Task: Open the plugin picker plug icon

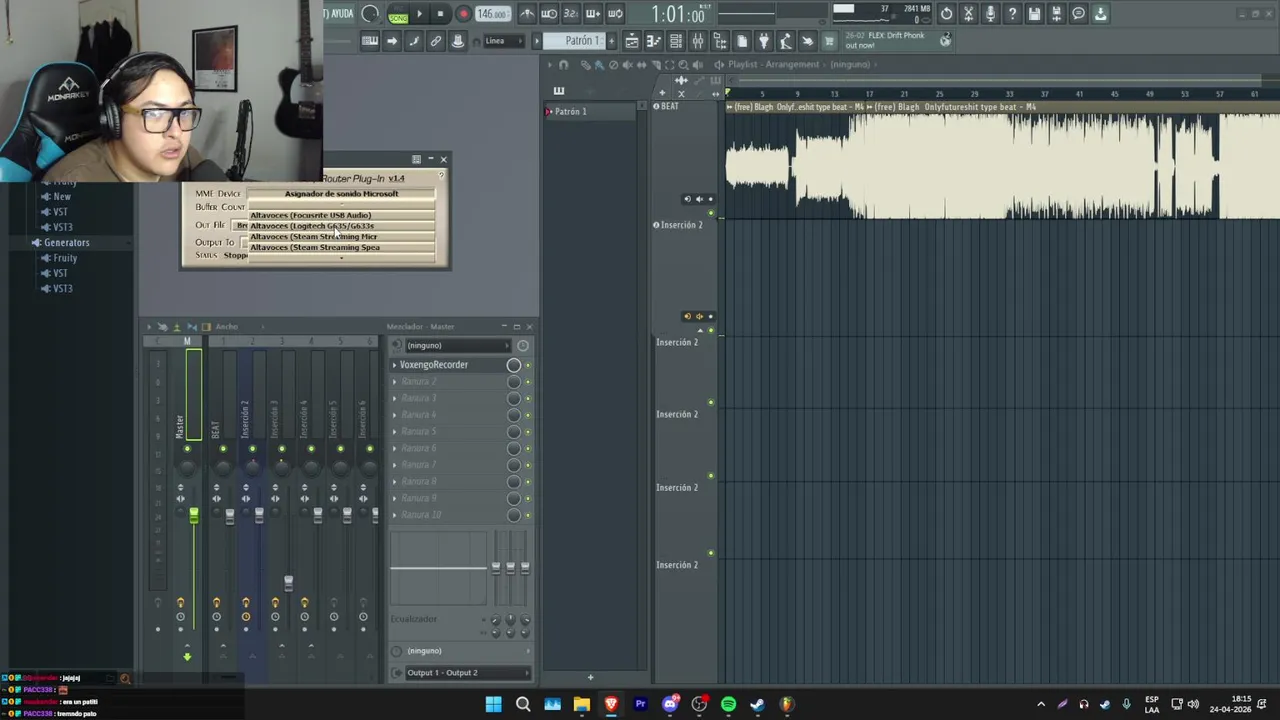Action: [x=764, y=41]
